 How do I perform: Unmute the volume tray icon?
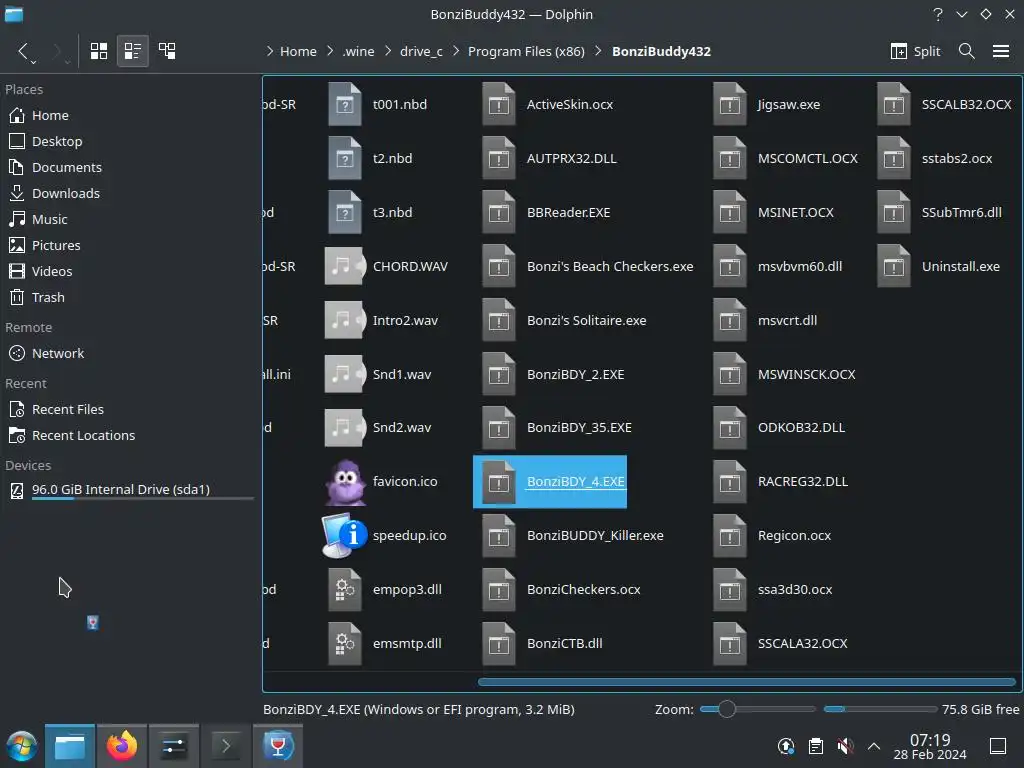coord(845,746)
